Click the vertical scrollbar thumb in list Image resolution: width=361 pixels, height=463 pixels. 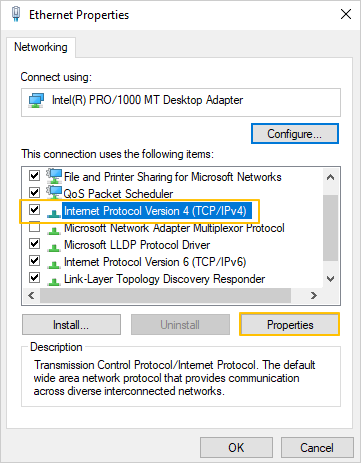tap(330, 228)
